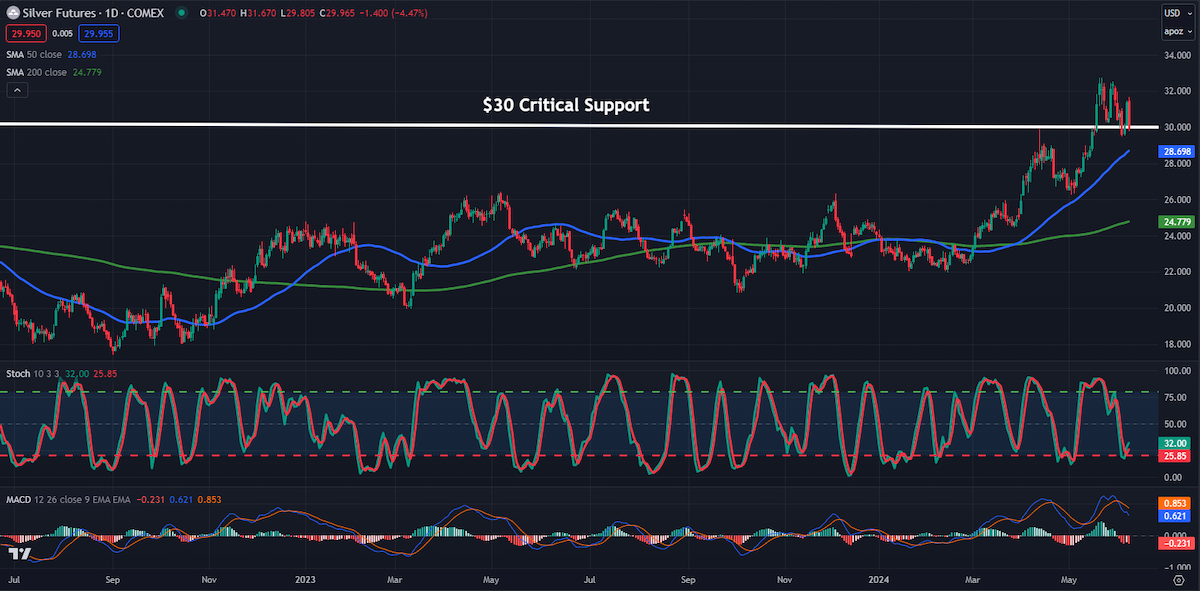
Task: Open chart settings gear icon near time axis
Action: [x=1178, y=580]
